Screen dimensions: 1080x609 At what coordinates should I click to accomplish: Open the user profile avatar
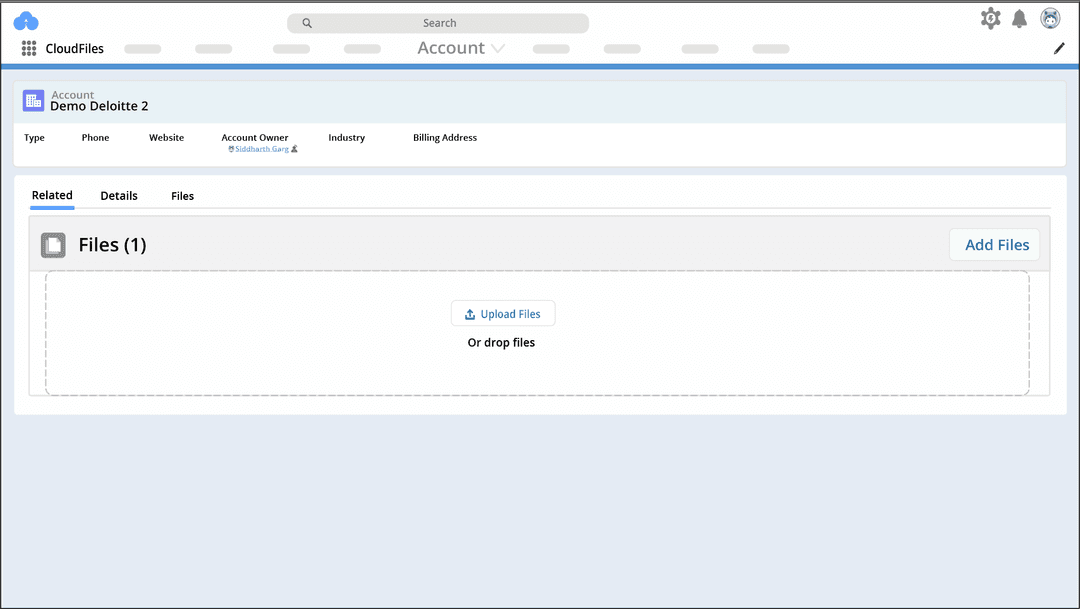point(1050,18)
